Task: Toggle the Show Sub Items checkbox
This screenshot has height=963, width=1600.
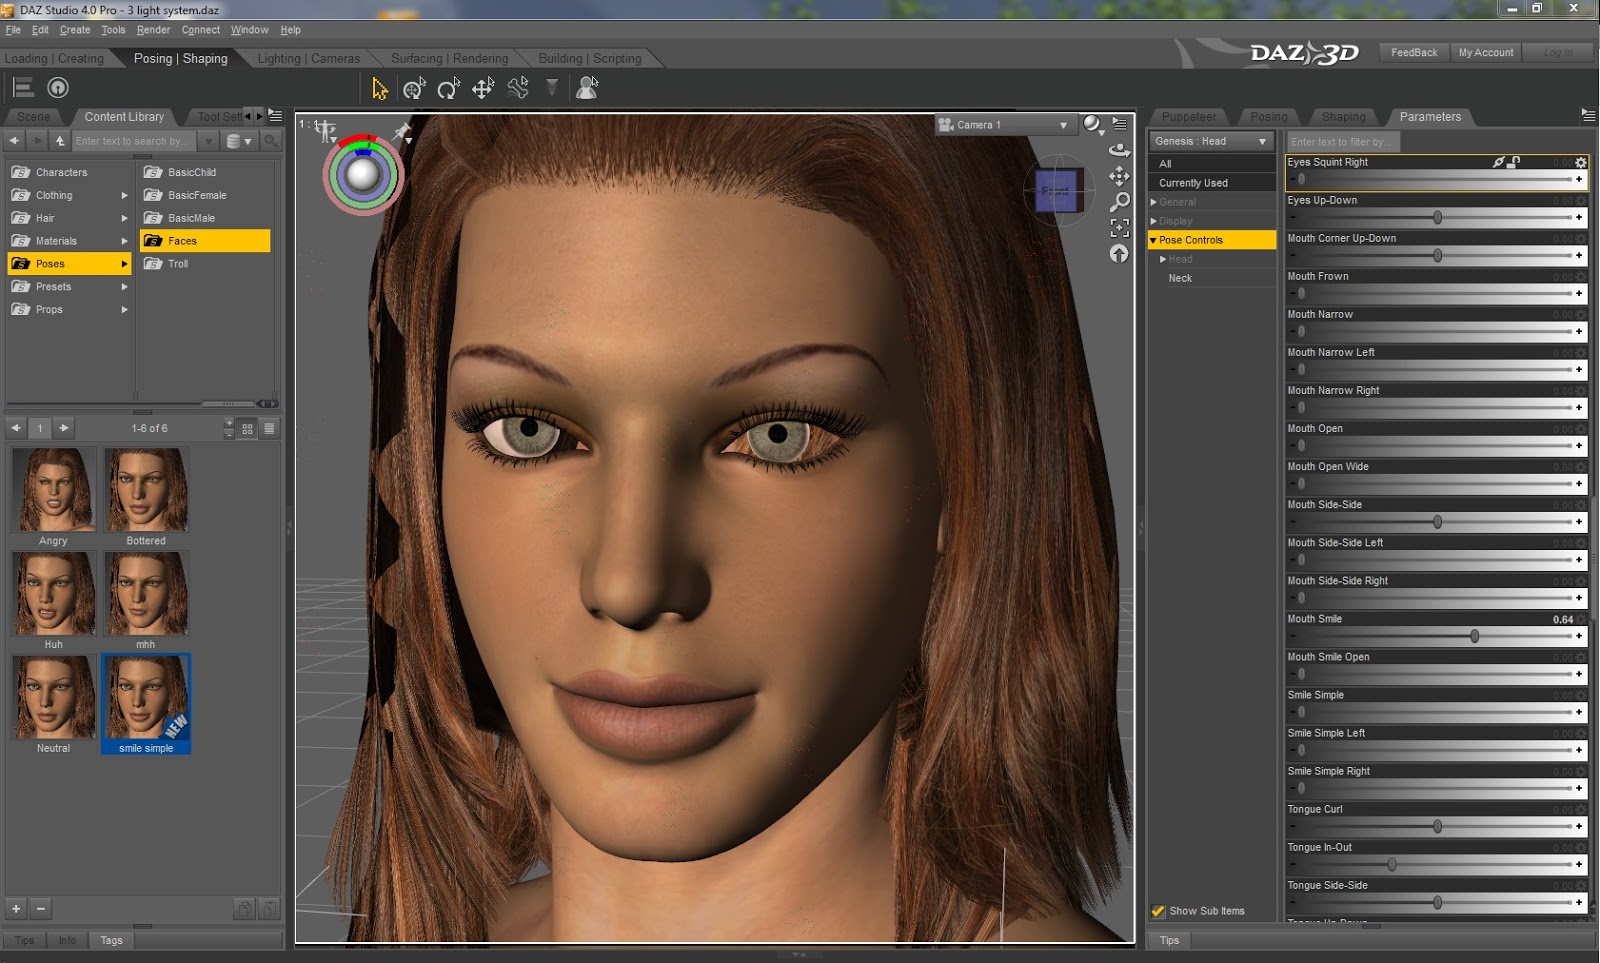Action: pos(1158,911)
